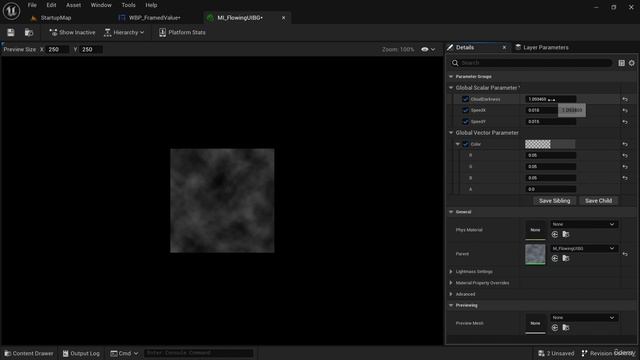Open the Window menu
This screenshot has height=360, width=640.
coord(101,5)
